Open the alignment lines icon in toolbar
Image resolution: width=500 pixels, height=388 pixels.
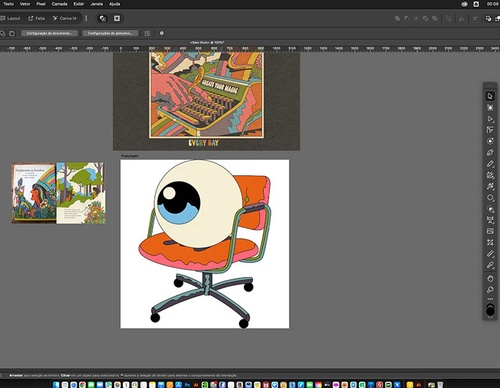pos(475,19)
